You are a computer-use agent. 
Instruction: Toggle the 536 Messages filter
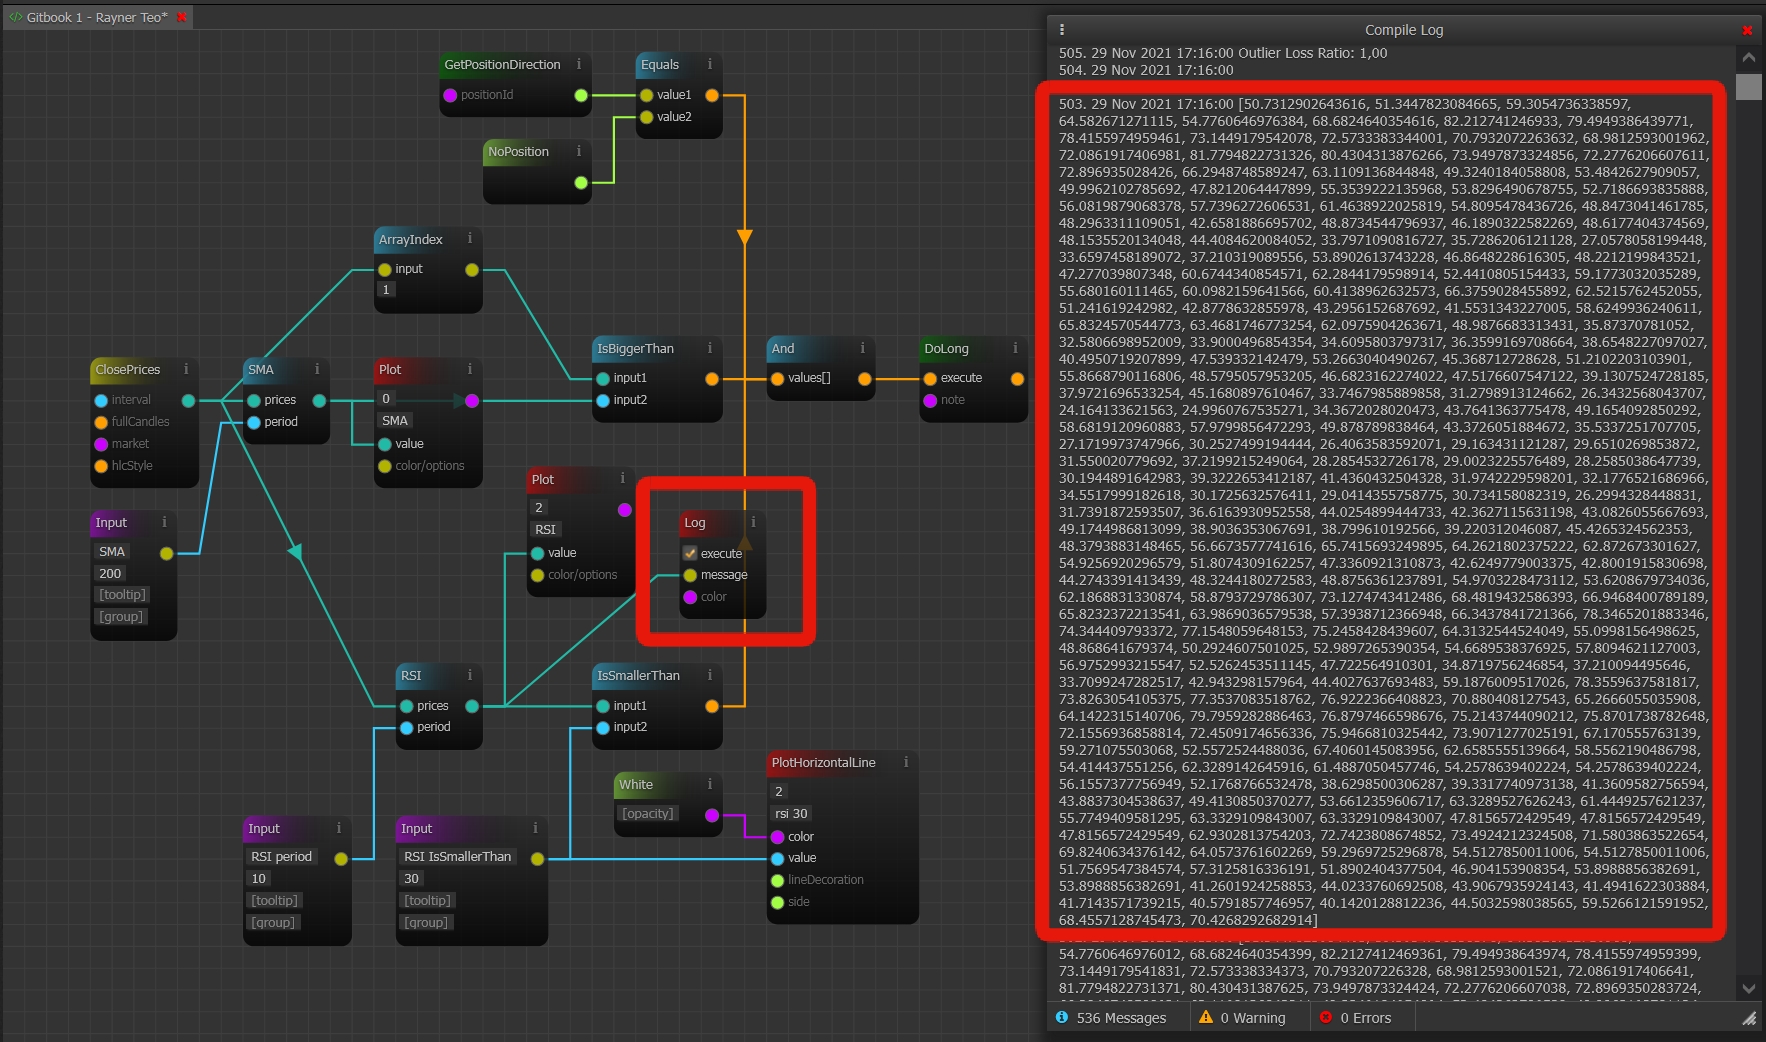[1111, 1018]
